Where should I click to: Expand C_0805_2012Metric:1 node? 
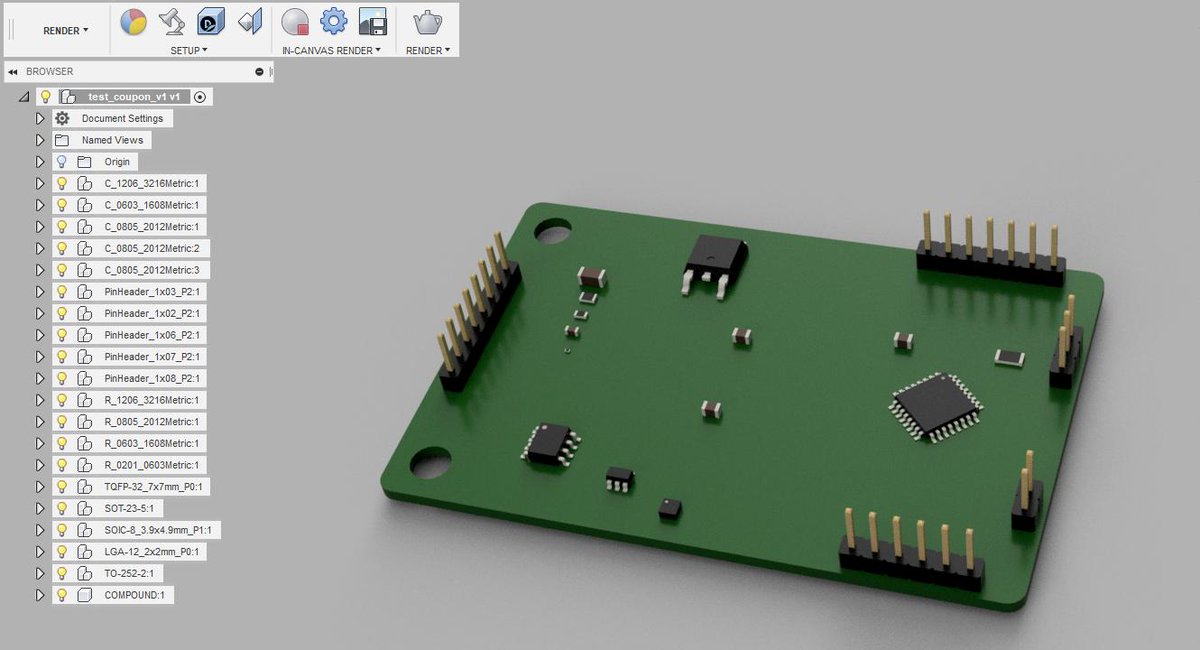pyautogui.click(x=40, y=227)
